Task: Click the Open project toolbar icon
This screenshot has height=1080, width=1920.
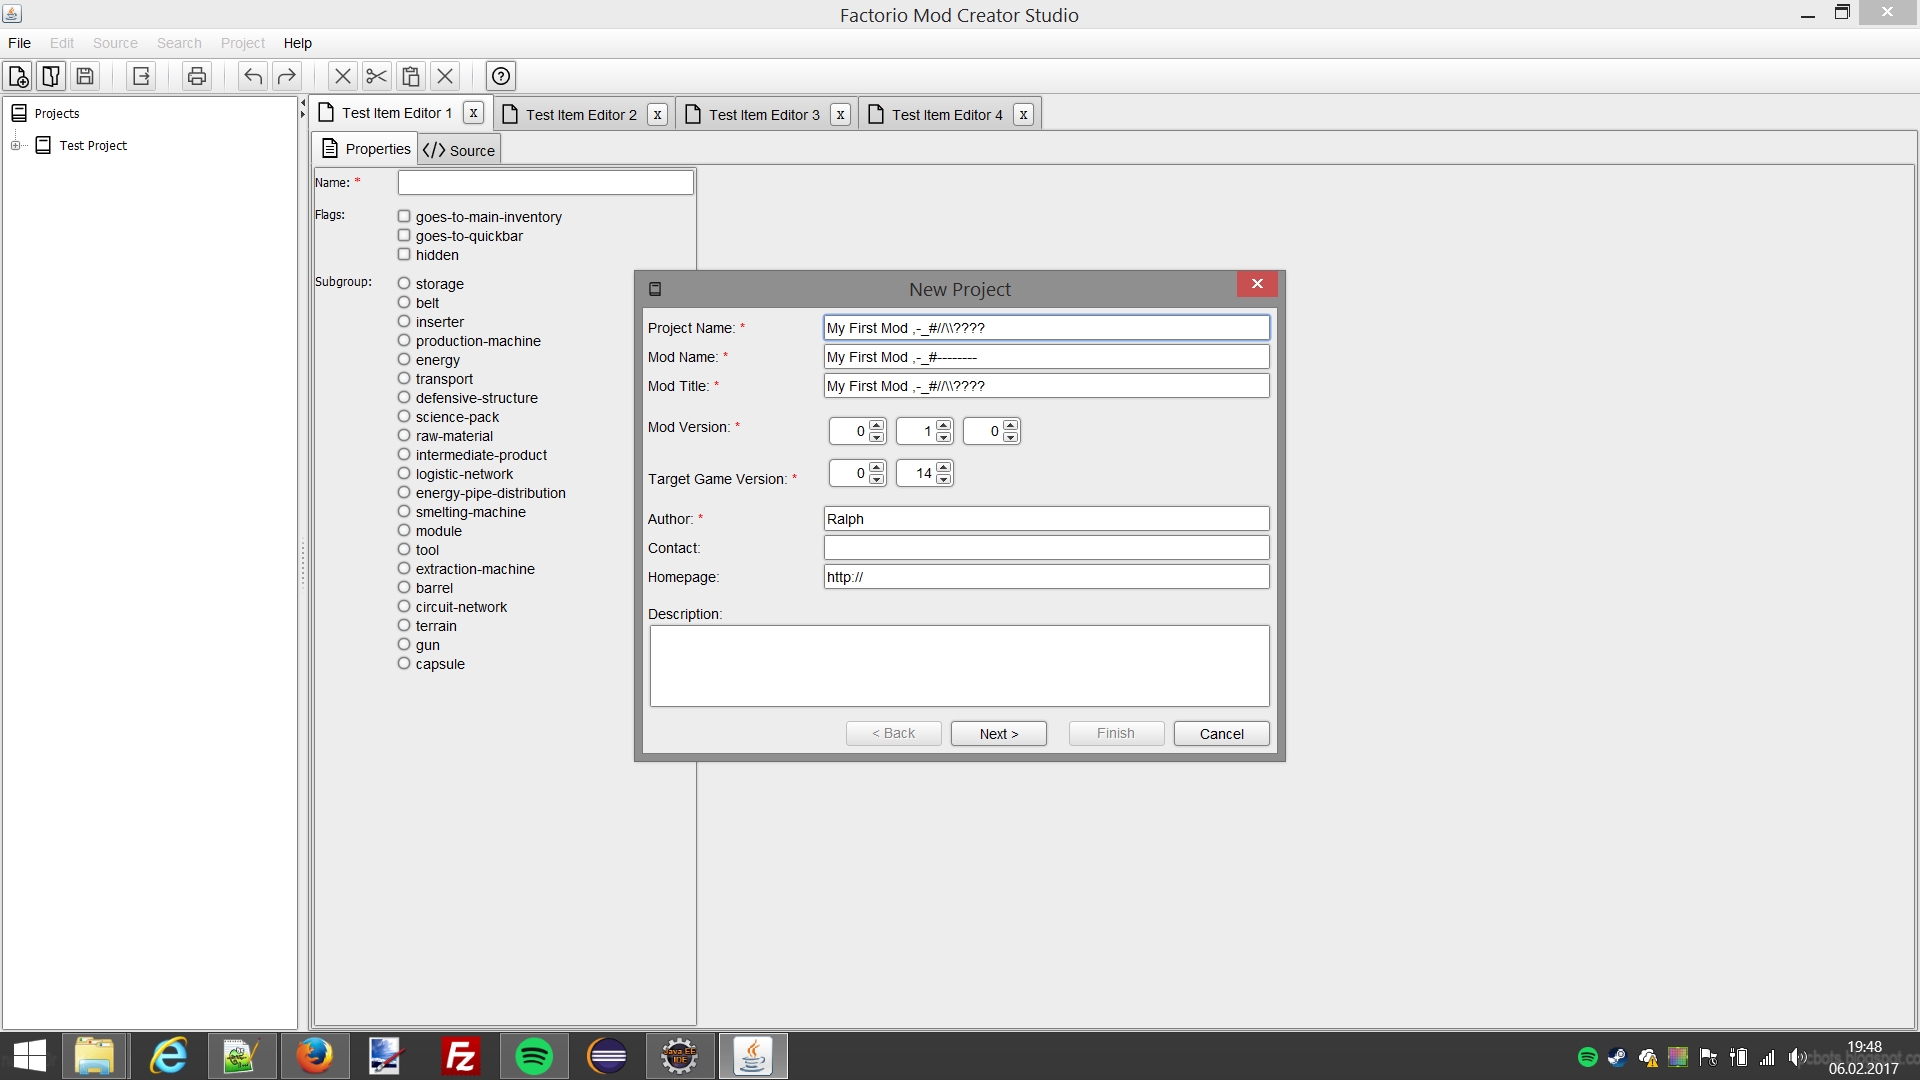Action: [x=51, y=76]
